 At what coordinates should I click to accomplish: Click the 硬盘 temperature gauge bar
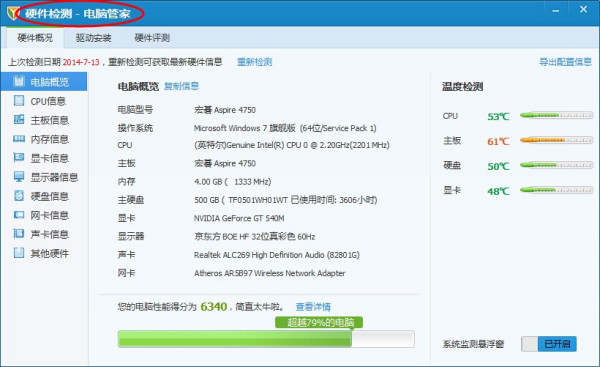556,165
